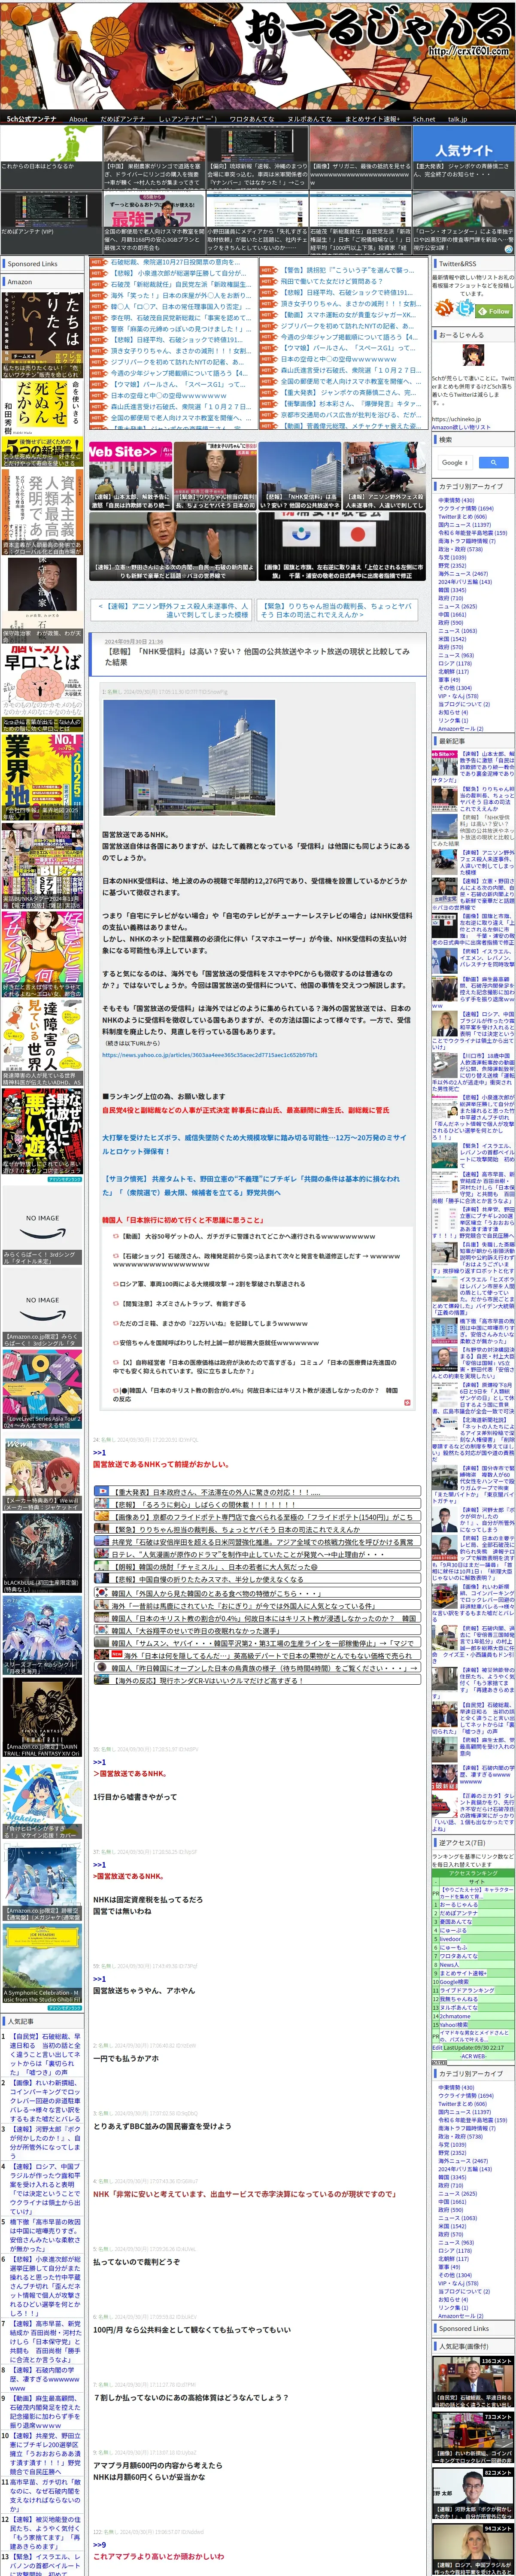
Task: Click the http://crx7601.com URL in header
Action: click(468, 51)
